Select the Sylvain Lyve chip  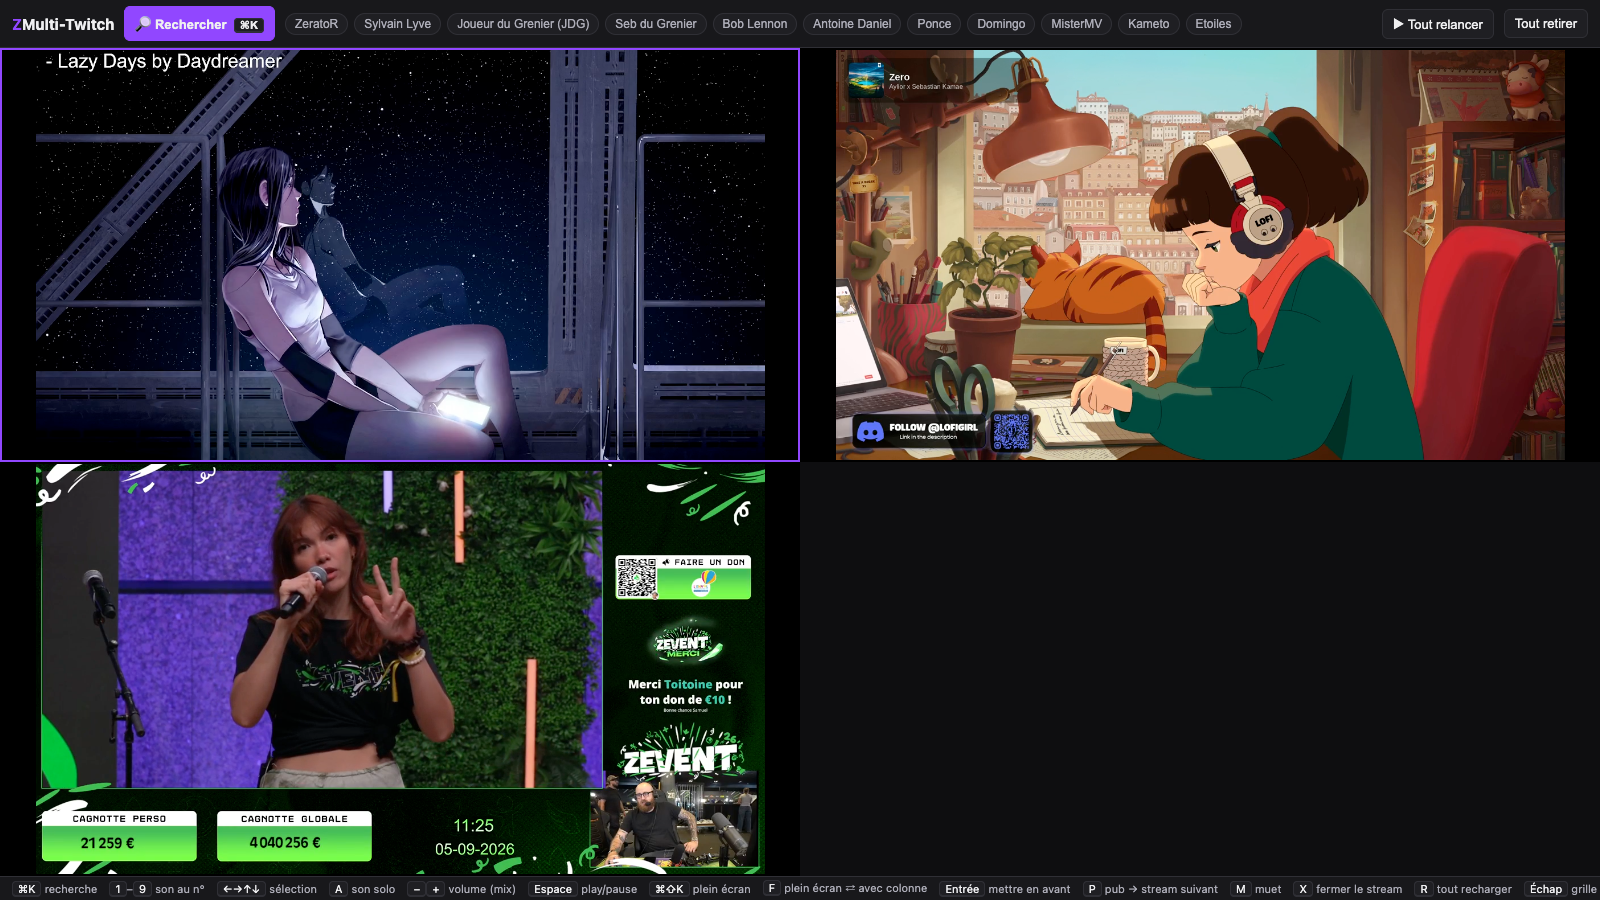click(x=397, y=24)
